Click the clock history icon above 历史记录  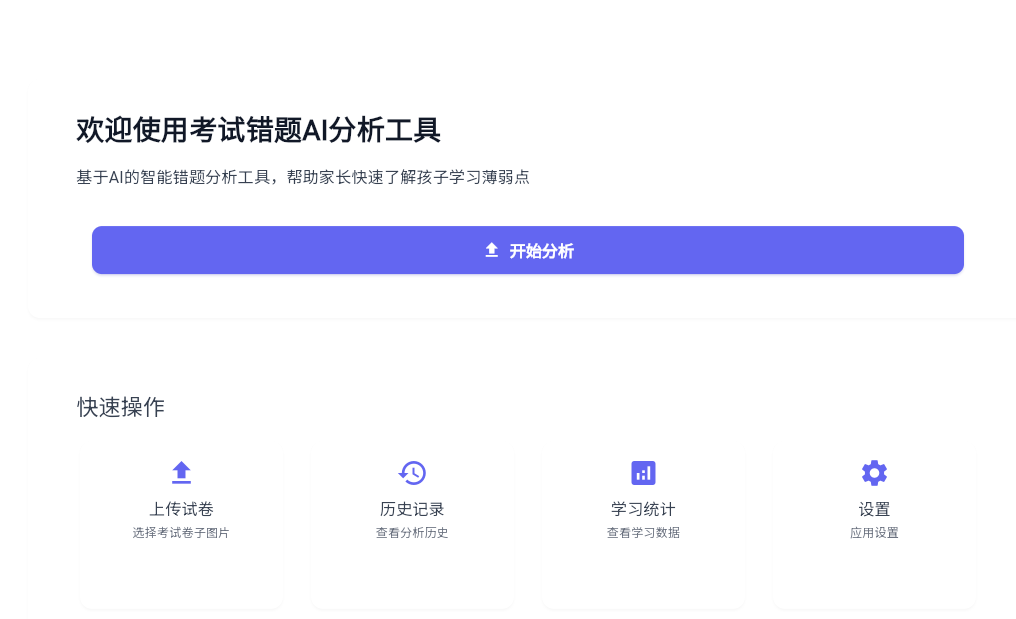pos(412,472)
